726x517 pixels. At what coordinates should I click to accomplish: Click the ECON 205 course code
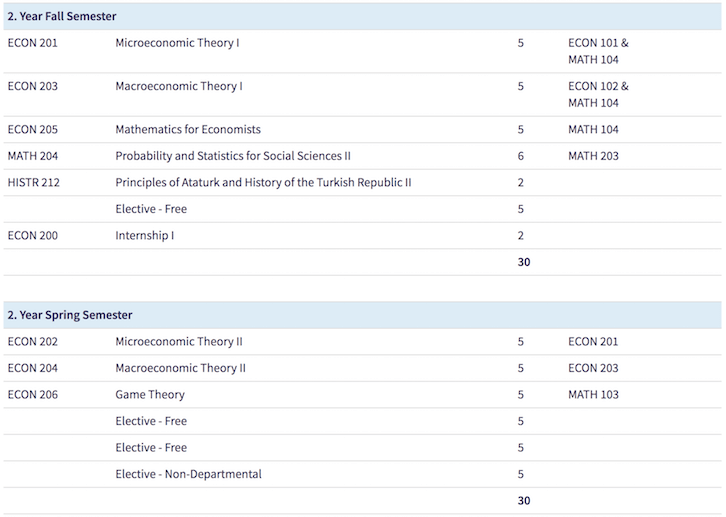click(x=32, y=129)
